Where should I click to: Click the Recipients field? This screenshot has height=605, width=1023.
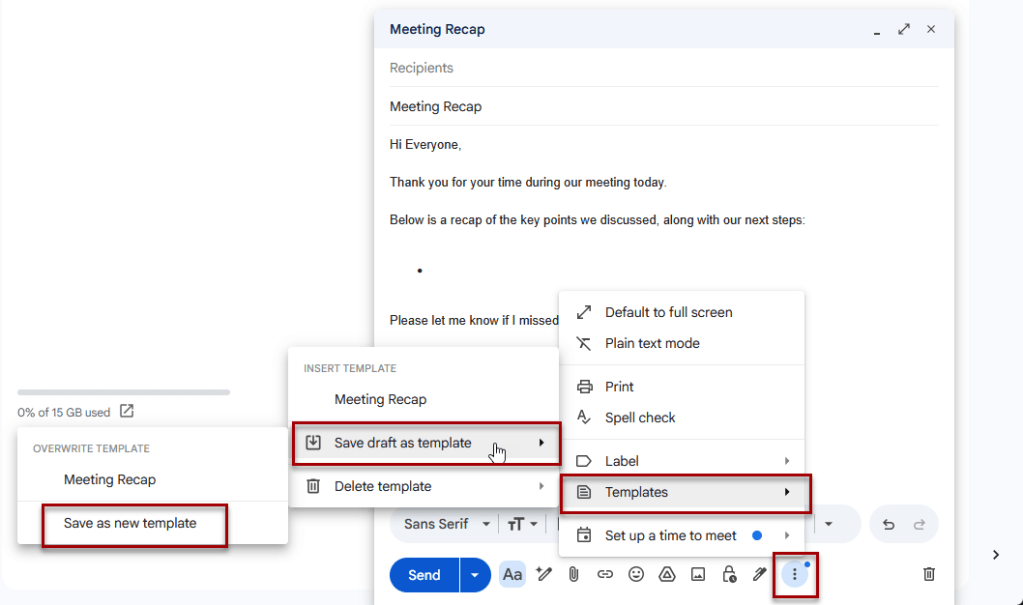664,68
